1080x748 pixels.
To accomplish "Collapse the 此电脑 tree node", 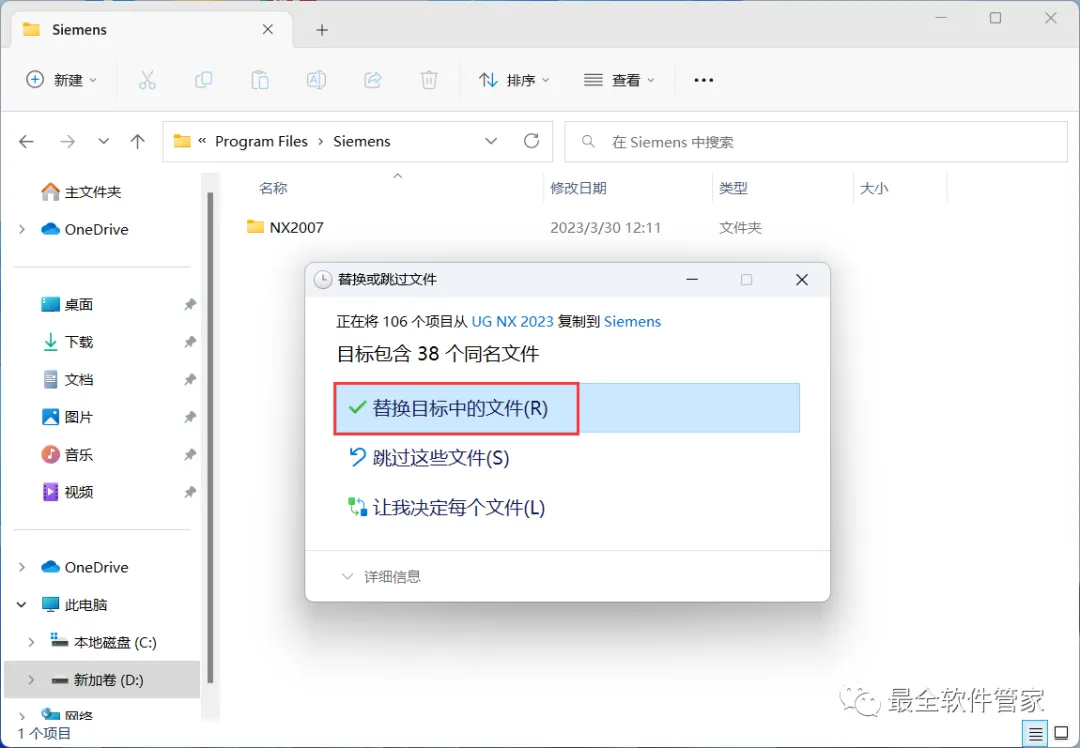I will (x=21, y=605).
